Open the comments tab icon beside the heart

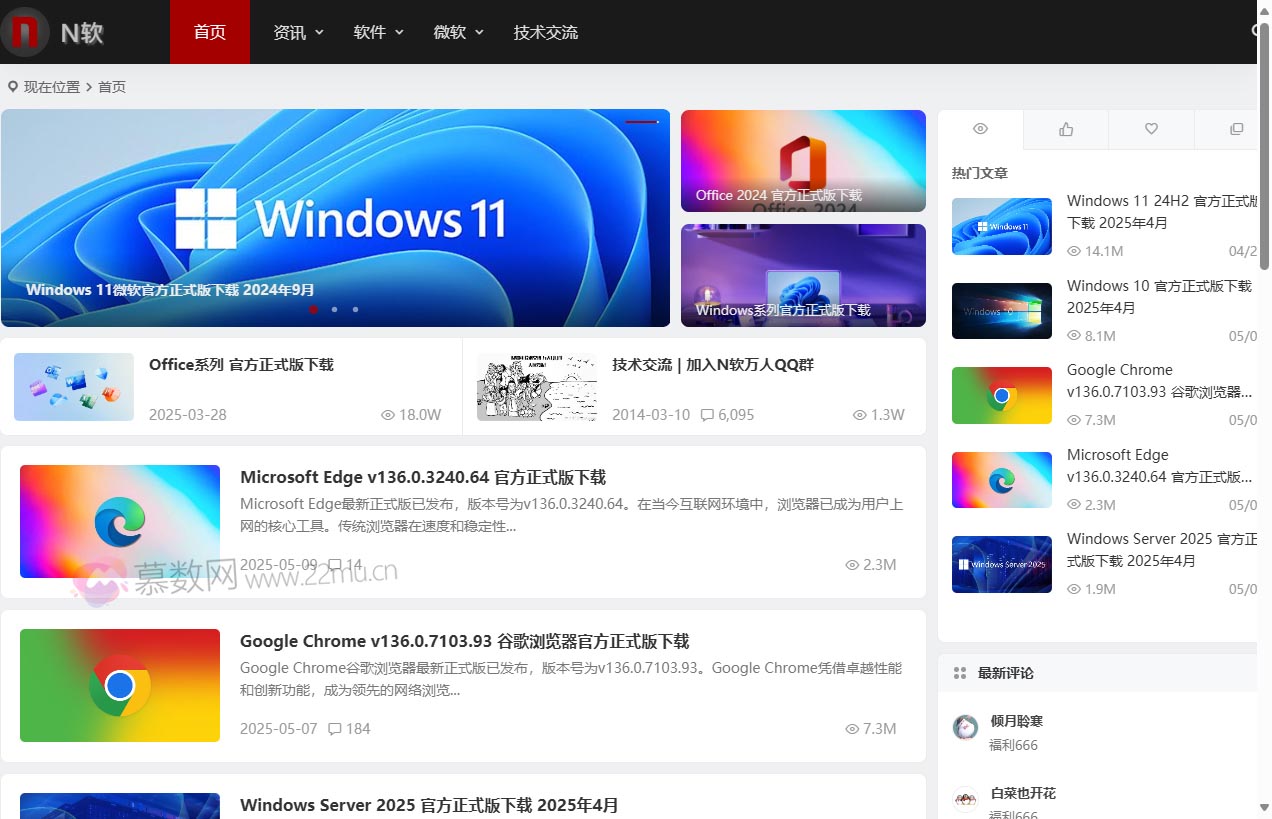point(1237,129)
